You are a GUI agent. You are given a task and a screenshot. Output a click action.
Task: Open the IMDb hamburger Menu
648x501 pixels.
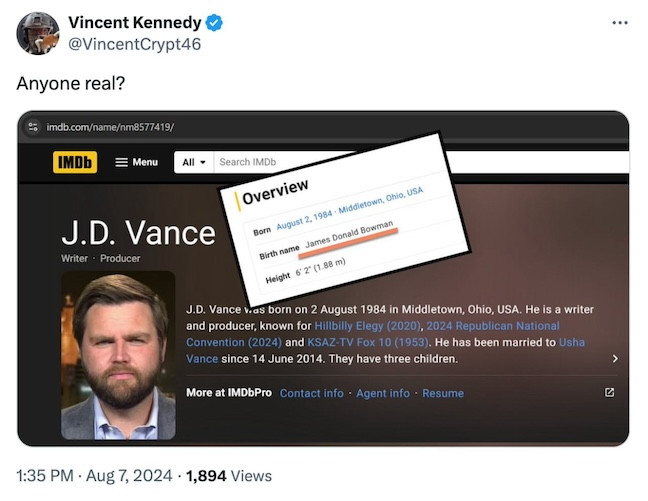click(x=136, y=162)
